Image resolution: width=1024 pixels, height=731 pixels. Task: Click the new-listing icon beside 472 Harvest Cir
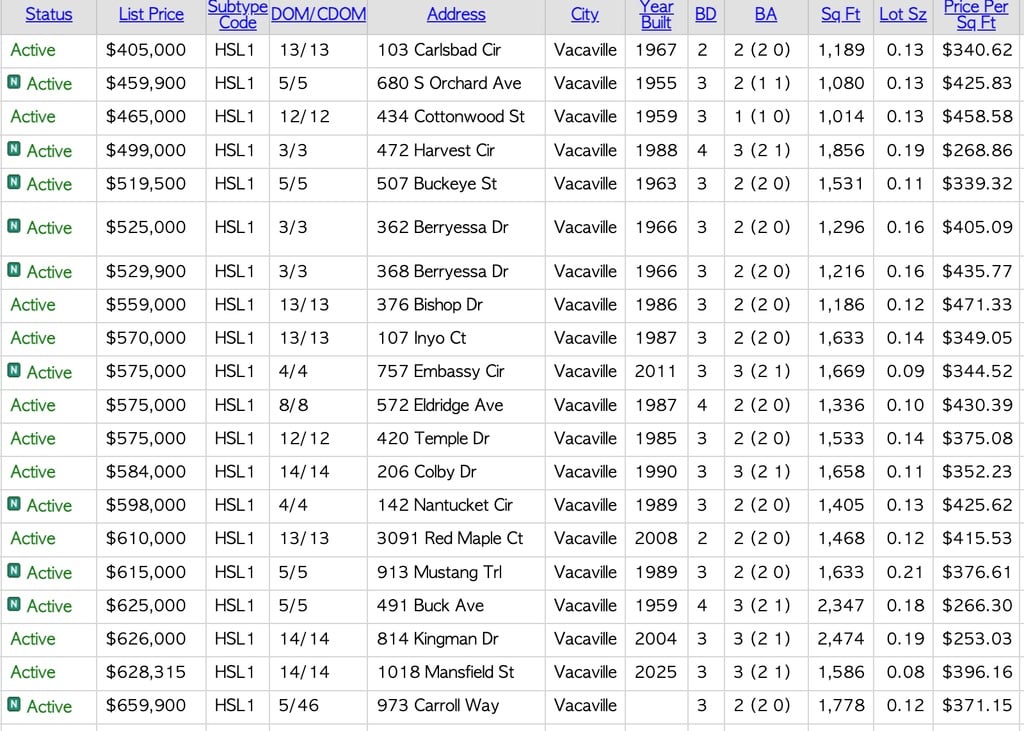click(14, 150)
